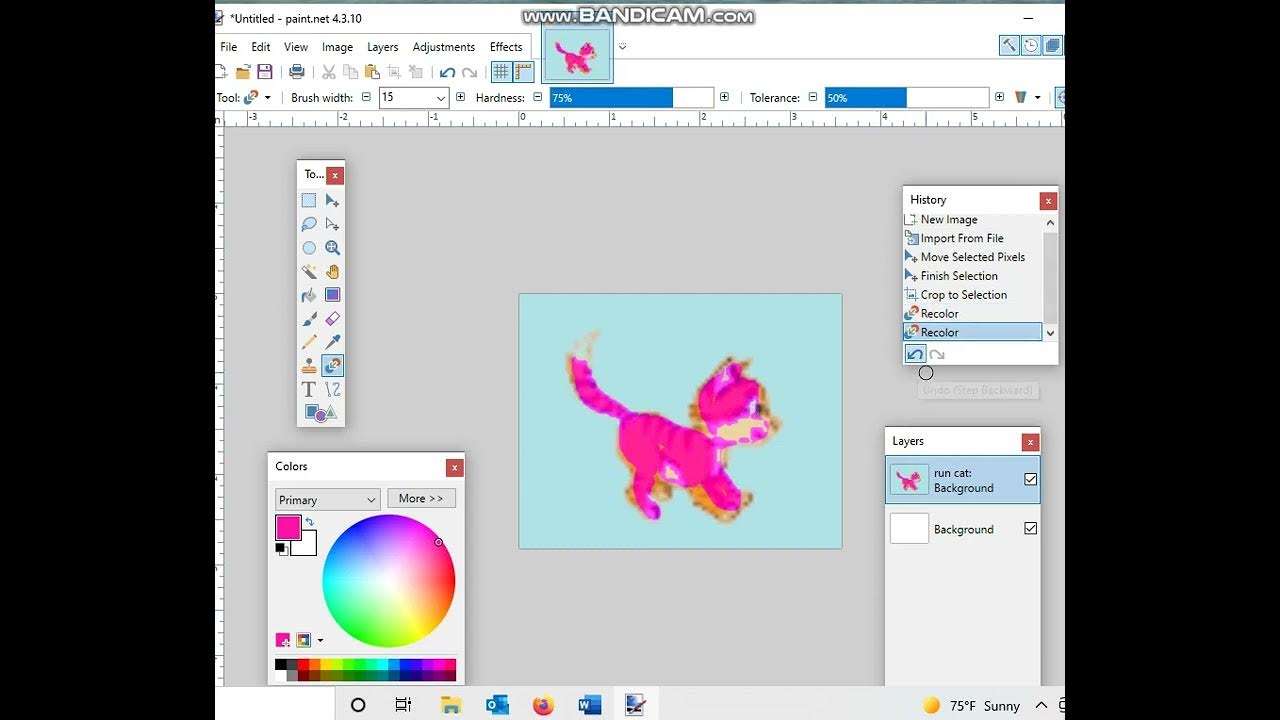Select the Pencil tool

pos(309,342)
